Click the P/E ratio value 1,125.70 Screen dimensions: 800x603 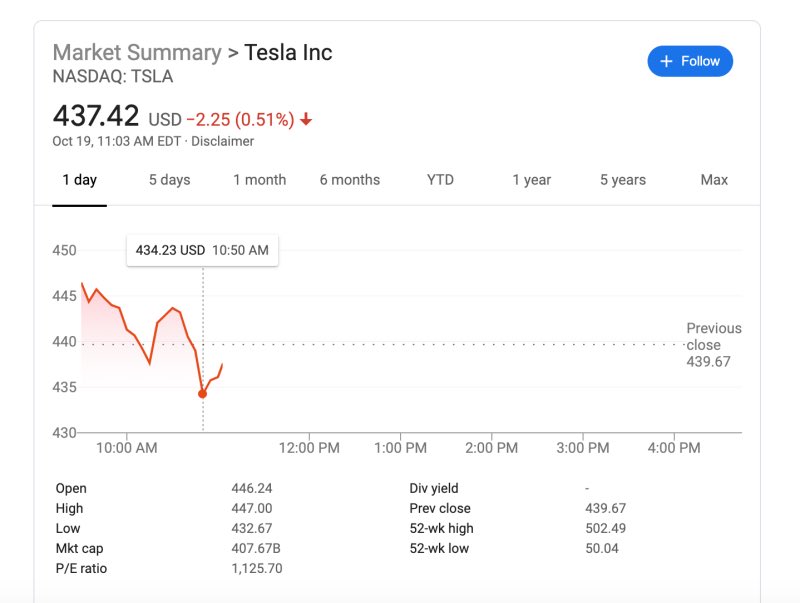pyautogui.click(x=254, y=568)
